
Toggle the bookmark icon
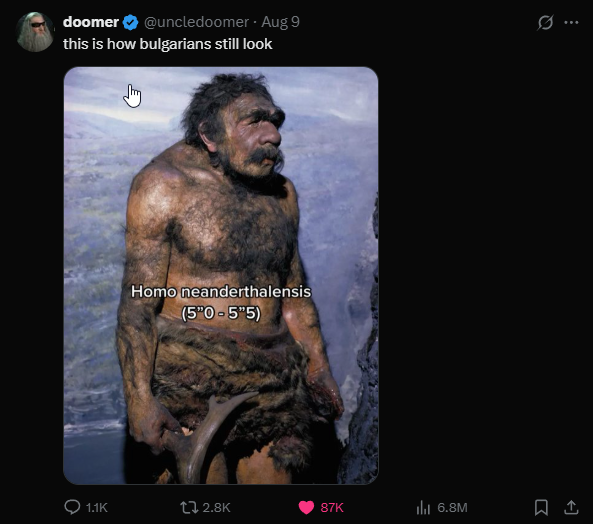541,507
